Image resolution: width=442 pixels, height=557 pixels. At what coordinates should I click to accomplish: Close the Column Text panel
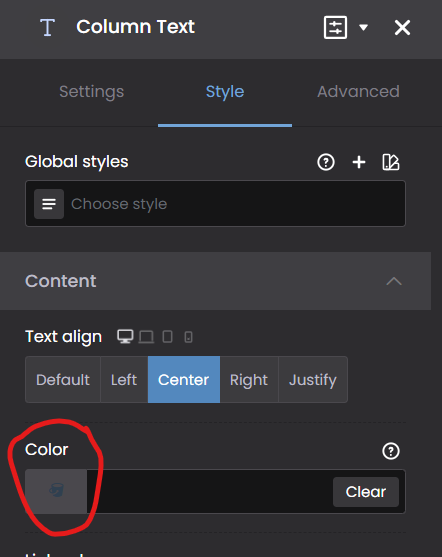(402, 27)
